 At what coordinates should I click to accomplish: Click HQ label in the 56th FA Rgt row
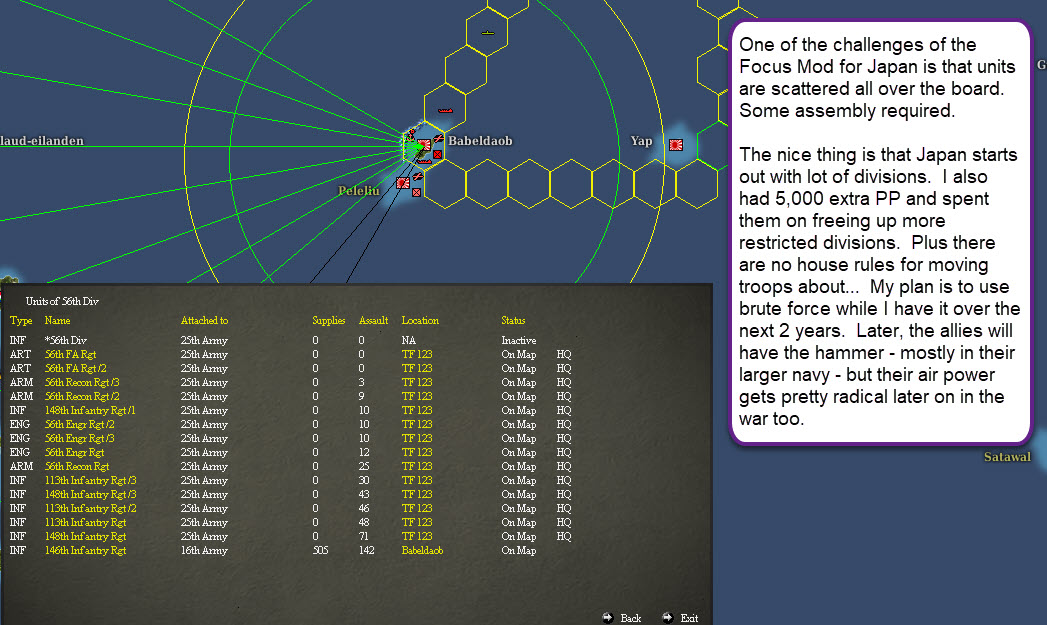pyautogui.click(x=564, y=355)
